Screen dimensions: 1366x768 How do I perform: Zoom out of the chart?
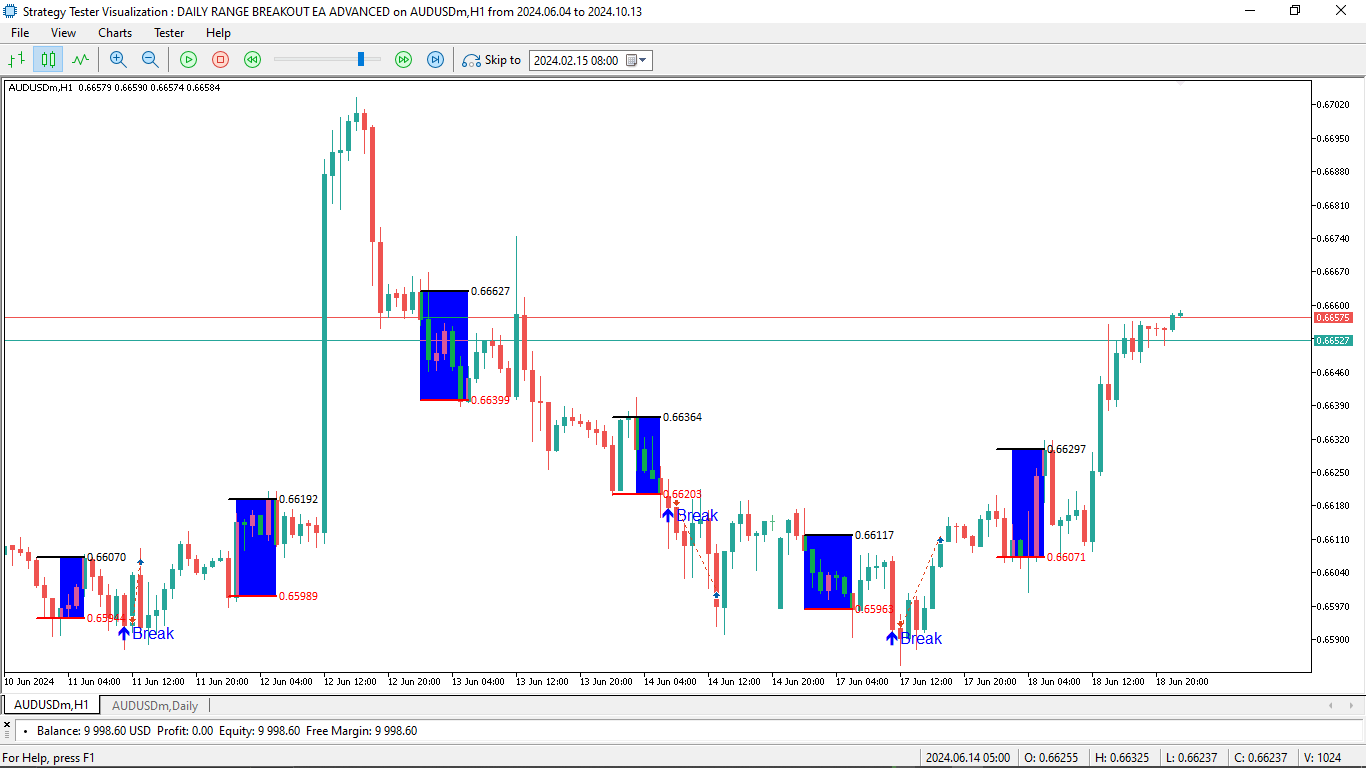tap(149, 60)
